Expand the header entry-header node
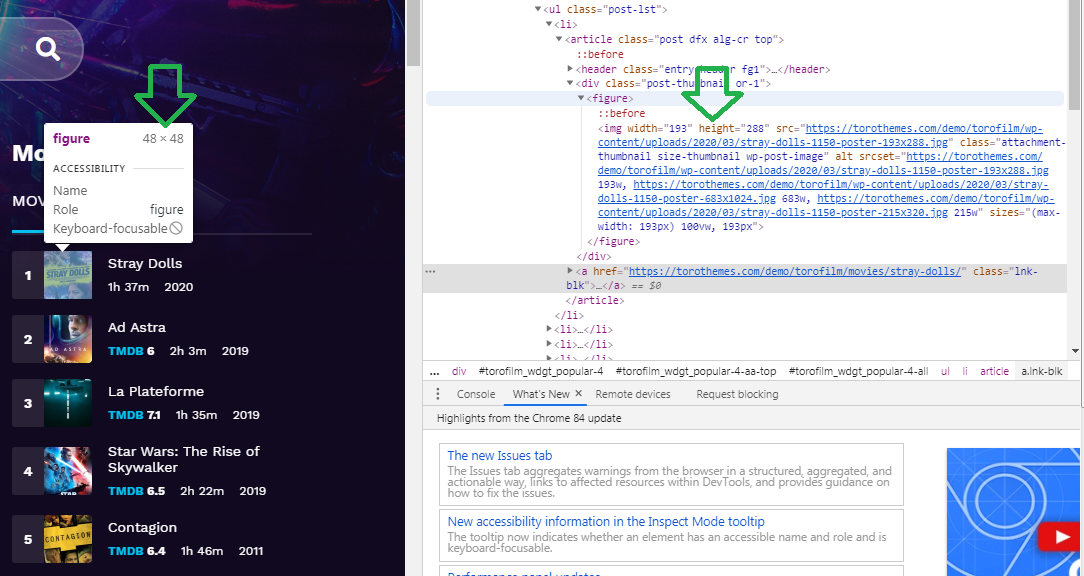1084x576 pixels. click(x=570, y=69)
